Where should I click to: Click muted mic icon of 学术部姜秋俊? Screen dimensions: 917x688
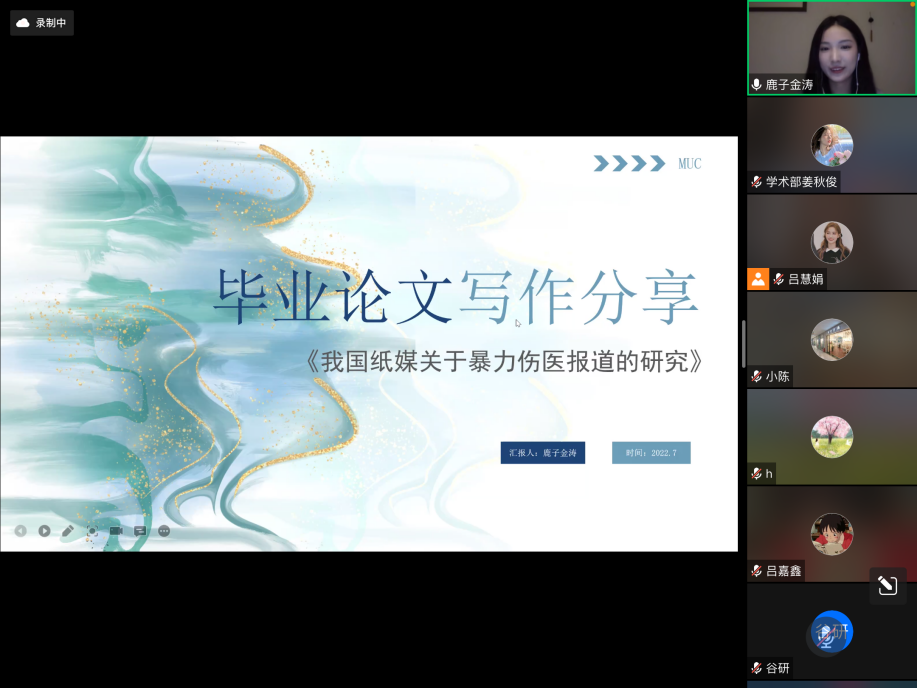click(757, 182)
